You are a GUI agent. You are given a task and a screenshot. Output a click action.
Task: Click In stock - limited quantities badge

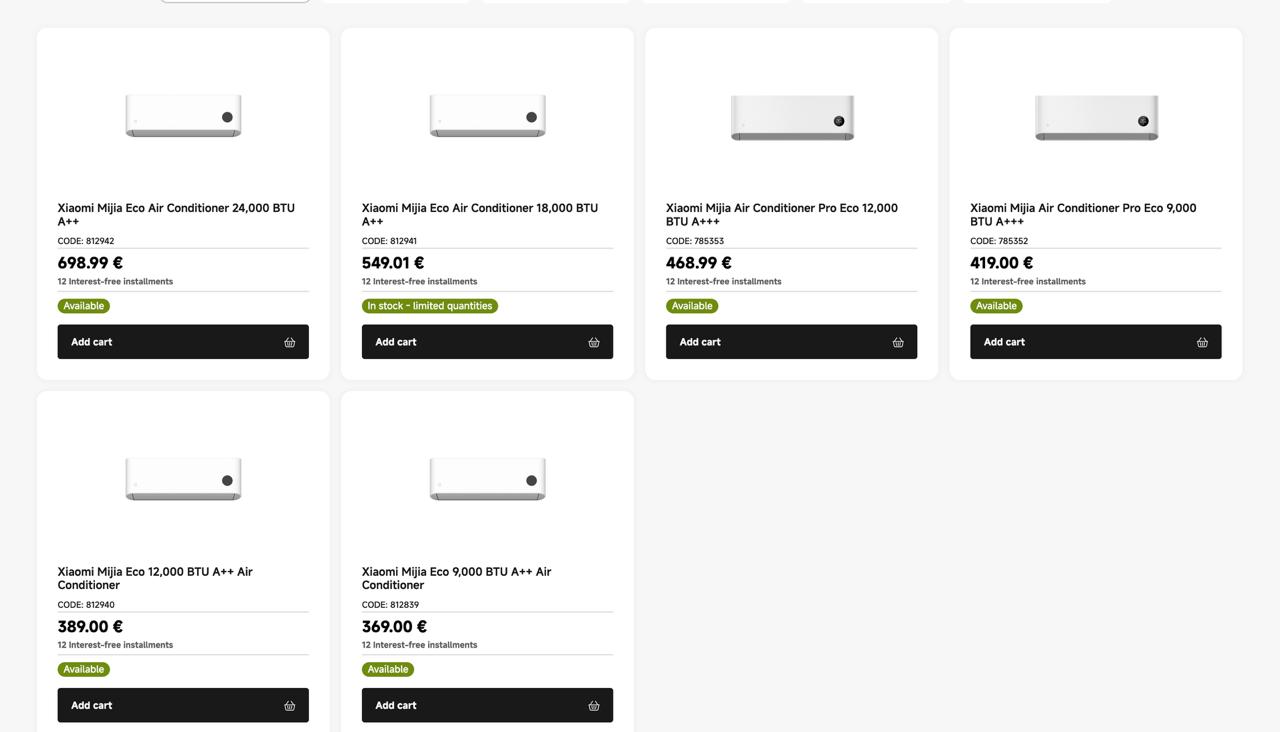tap(430, 306)
